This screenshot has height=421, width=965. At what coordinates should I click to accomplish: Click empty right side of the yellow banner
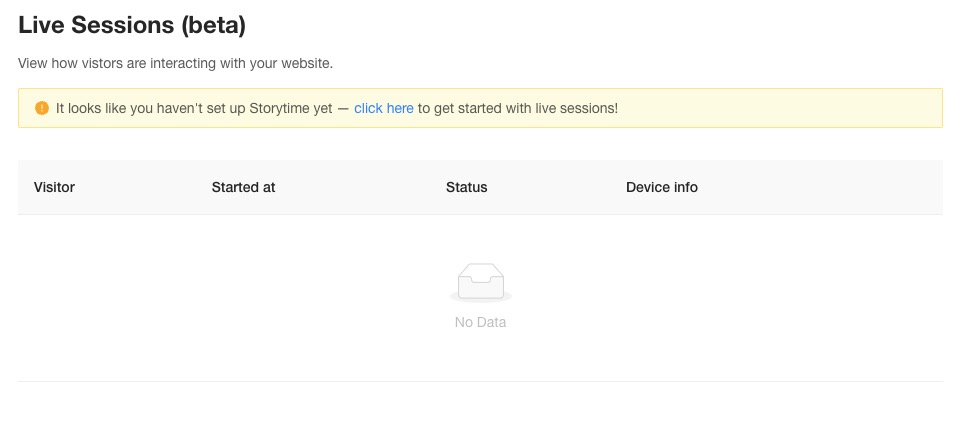click(x=800, y=108)
